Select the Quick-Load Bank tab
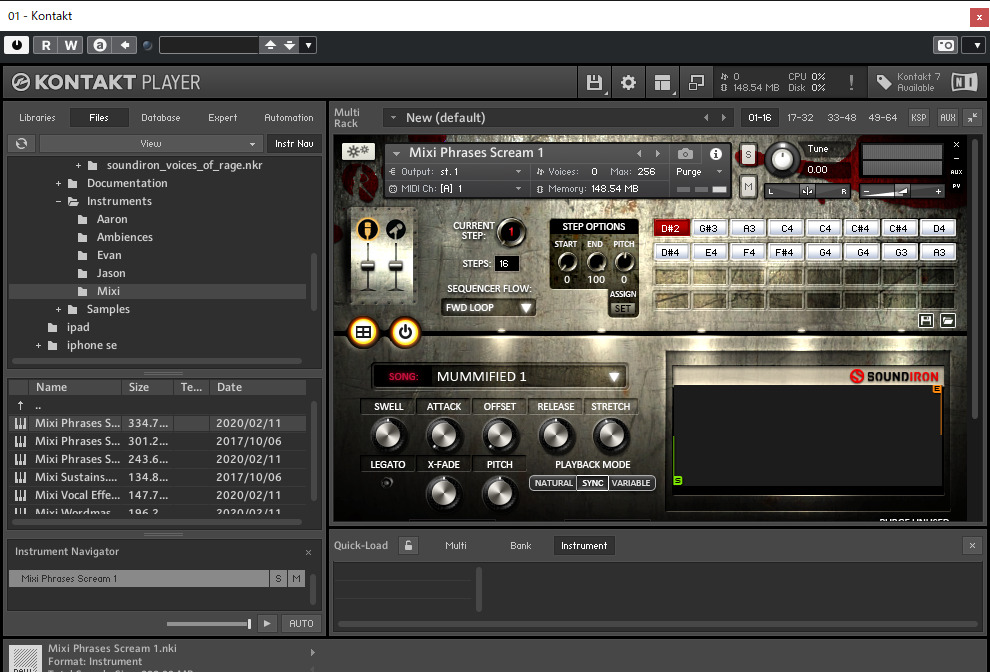The width and height of the screenshot is (990, 672). point(521,546)
